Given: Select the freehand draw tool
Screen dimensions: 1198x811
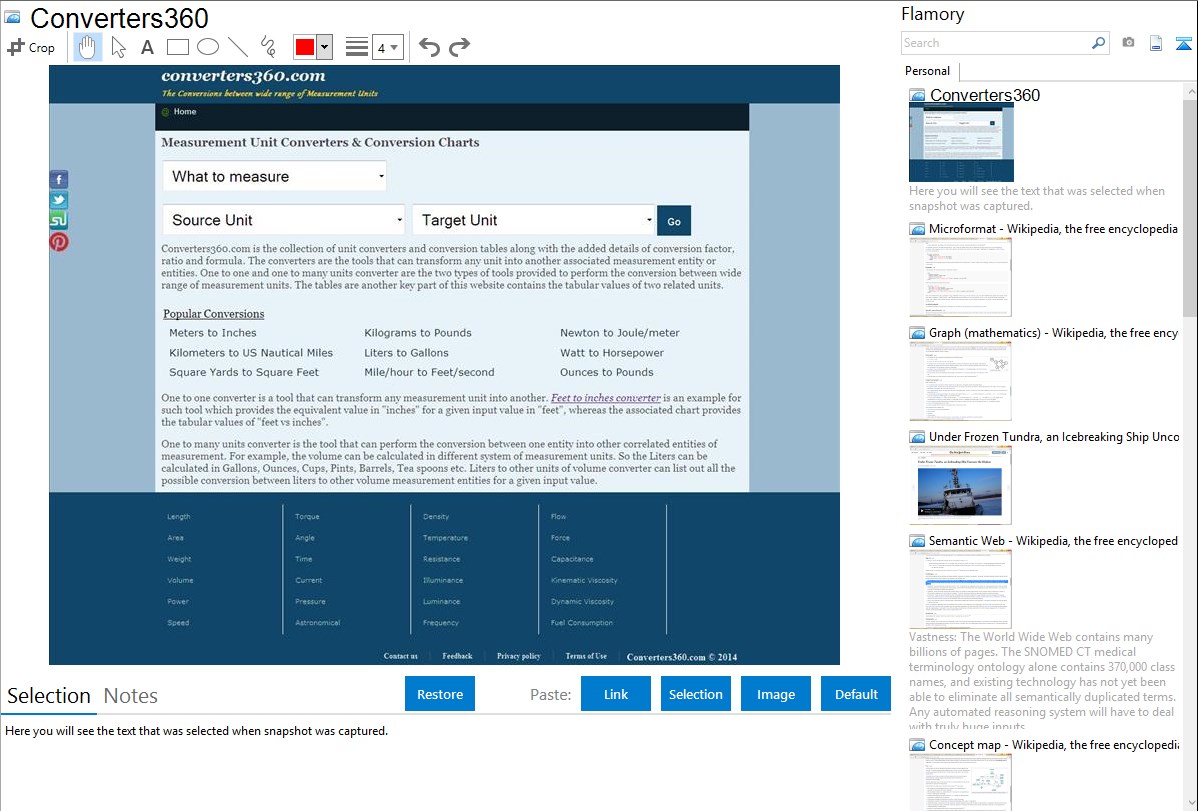Looking at the screenshot, I should tap(268, 47).
